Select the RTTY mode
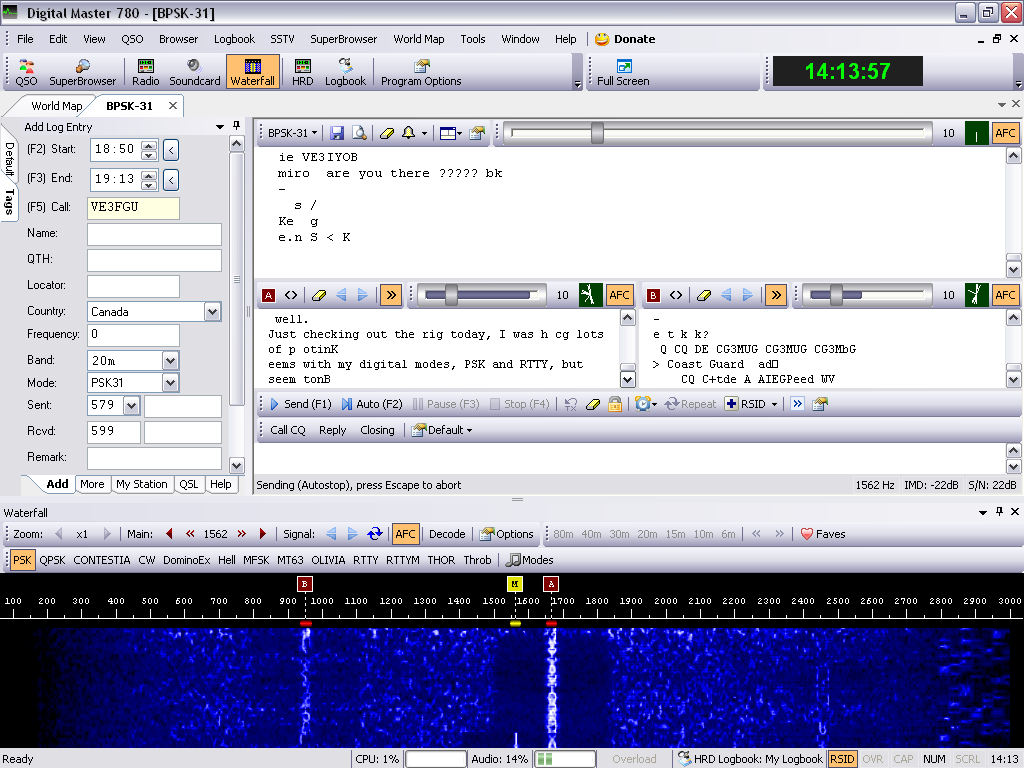The height and width of the screenshot is (768, 1024). [365, 560]
